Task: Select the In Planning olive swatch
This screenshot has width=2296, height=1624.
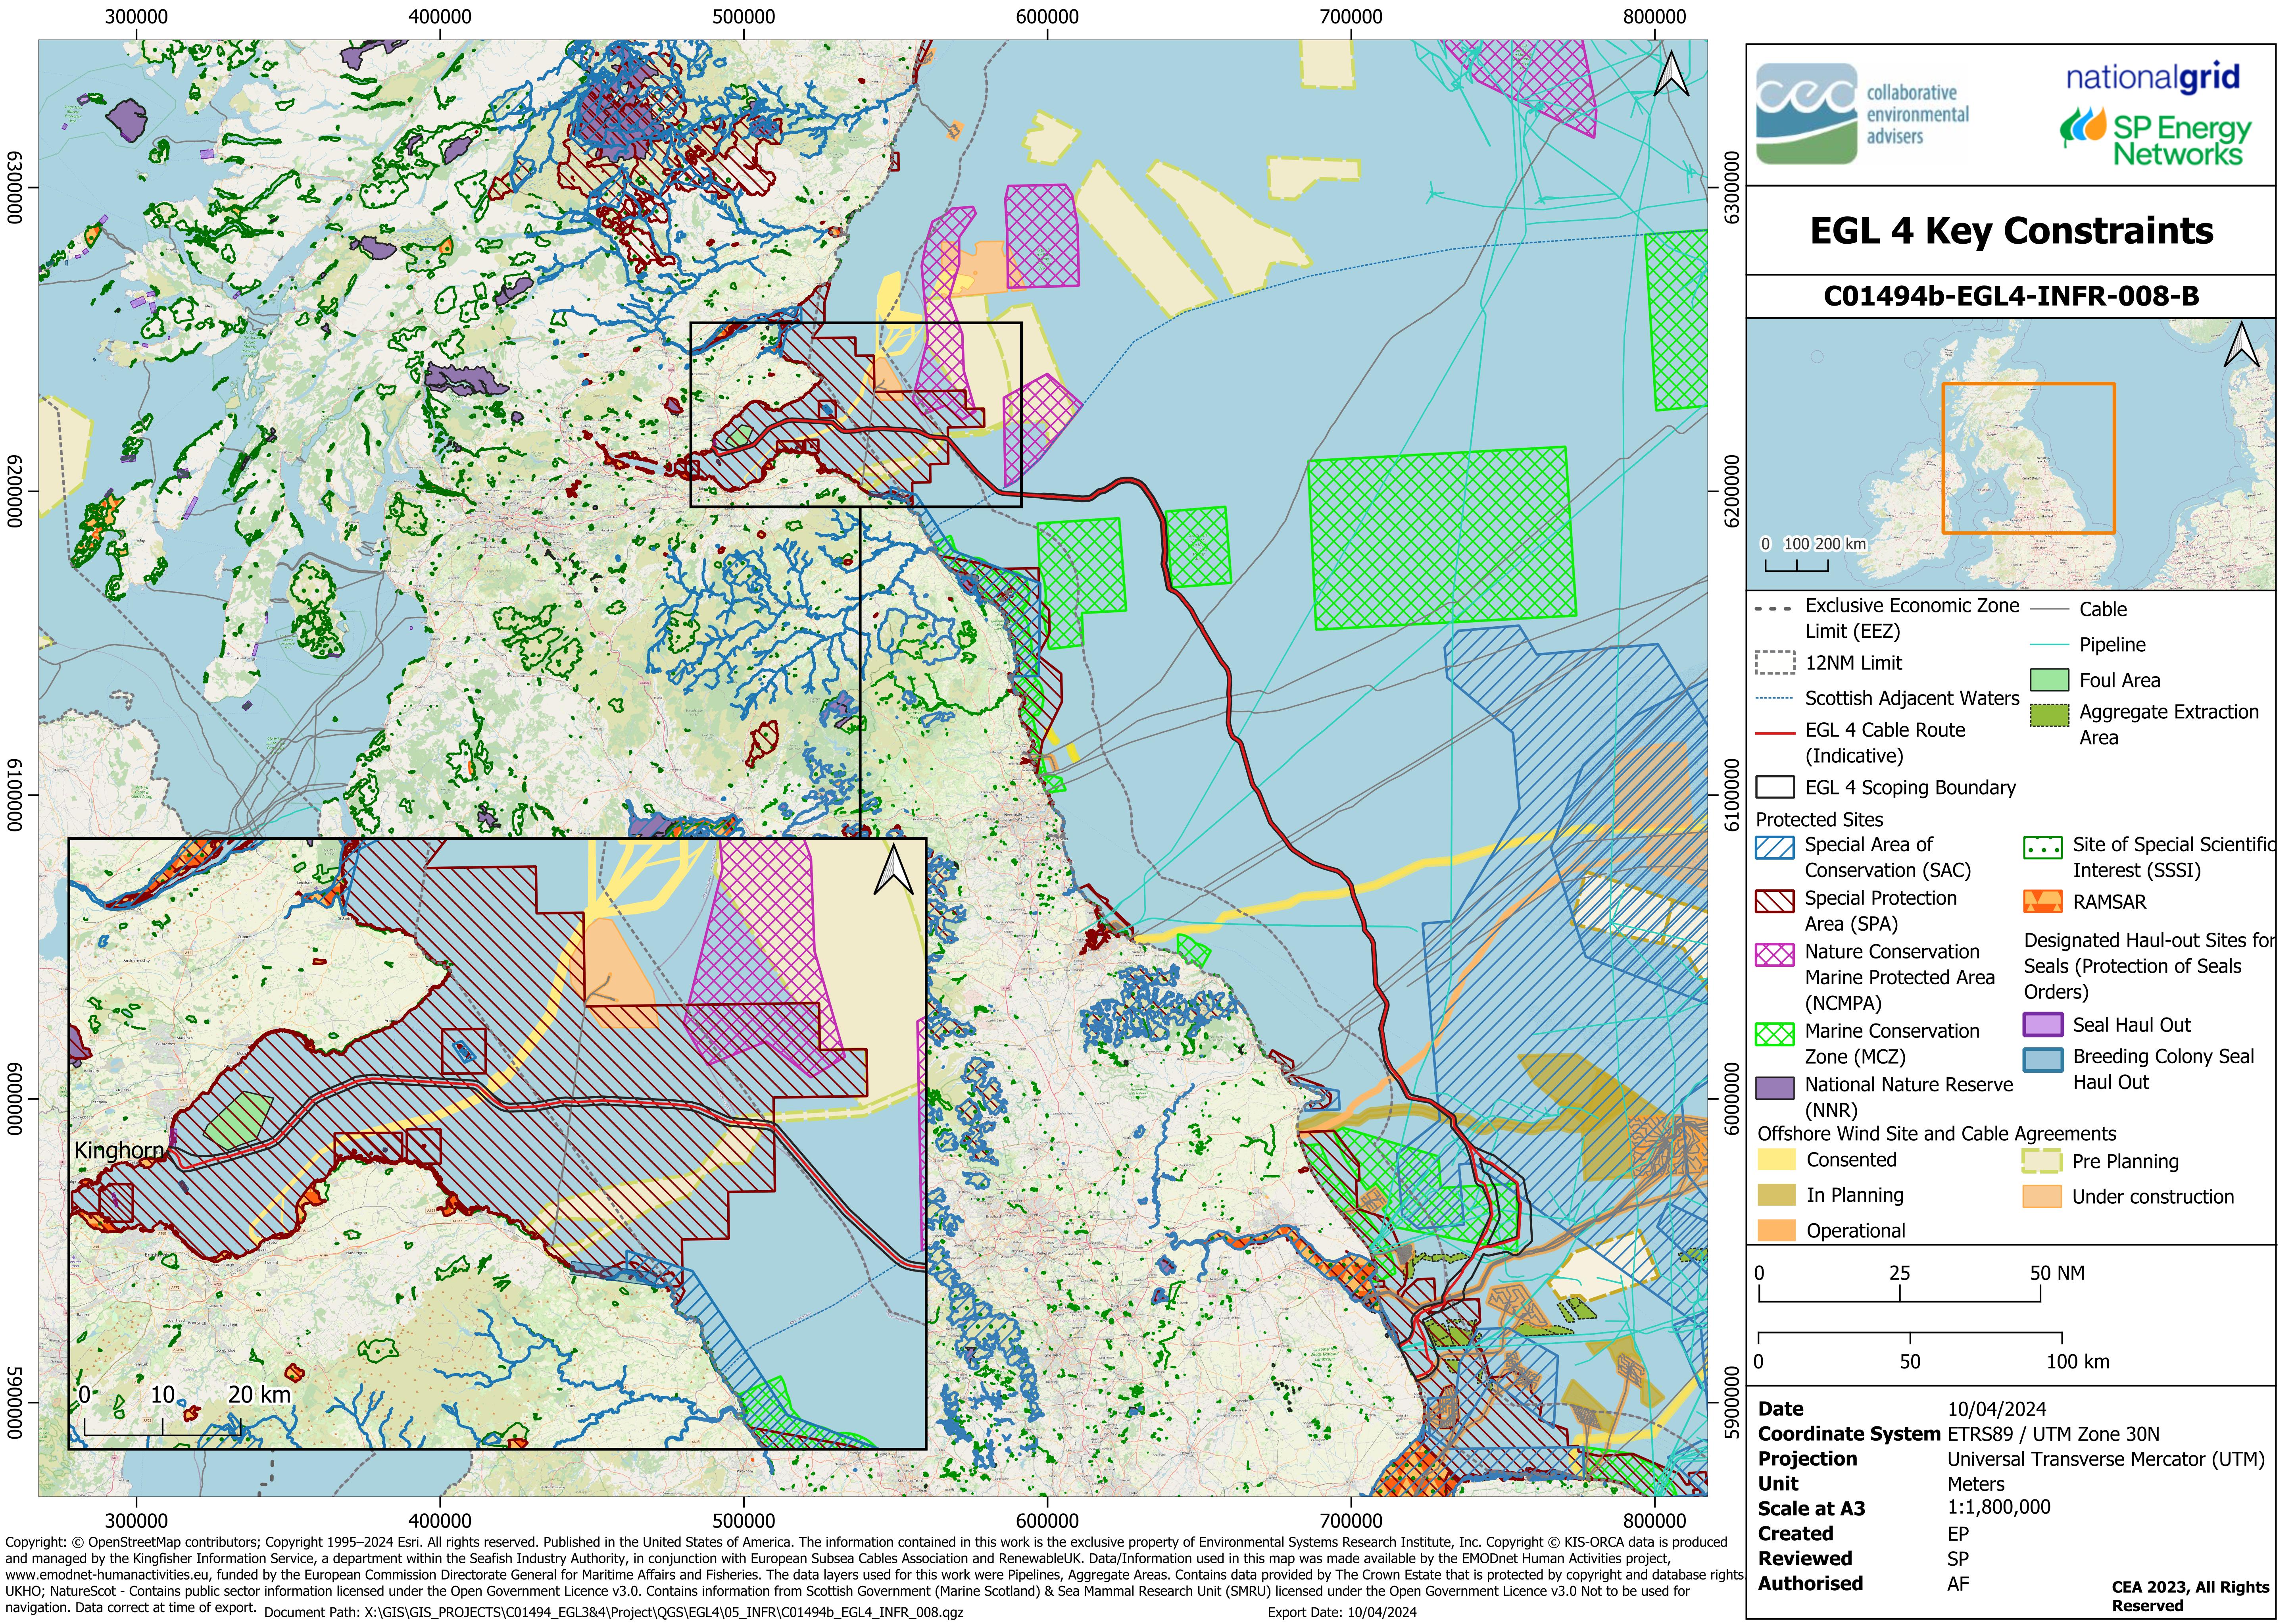Action: coord(1777,1195)
